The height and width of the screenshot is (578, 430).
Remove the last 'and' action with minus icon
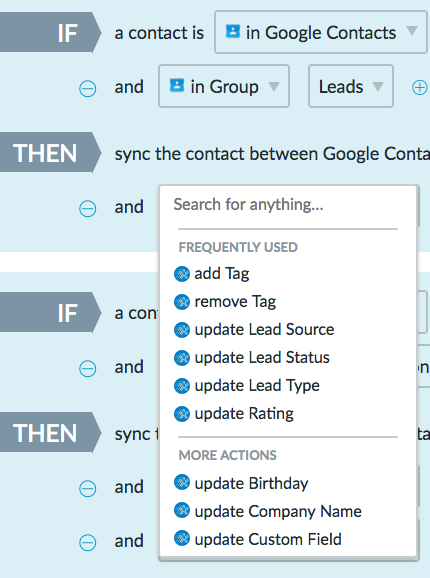coord(88,542)
